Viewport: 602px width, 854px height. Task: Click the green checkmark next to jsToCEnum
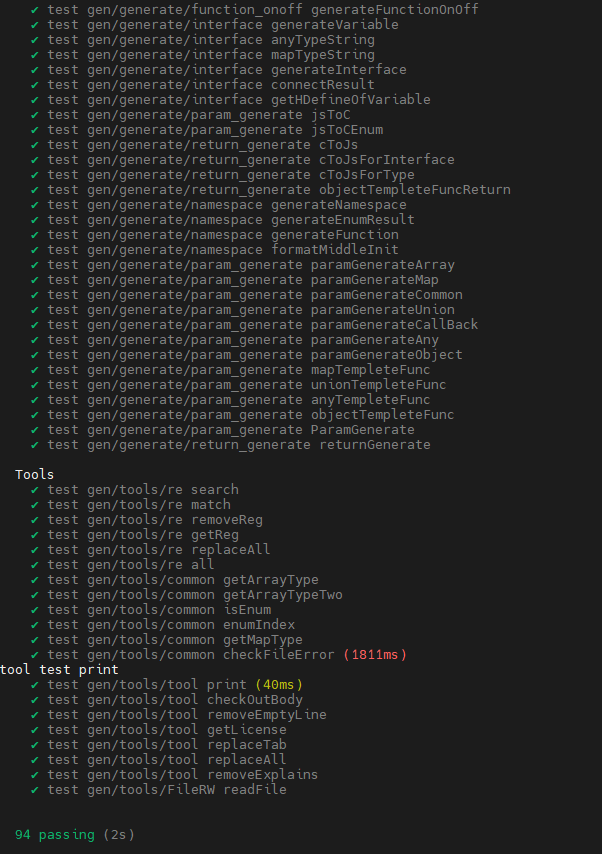click(x=34, y=130)
